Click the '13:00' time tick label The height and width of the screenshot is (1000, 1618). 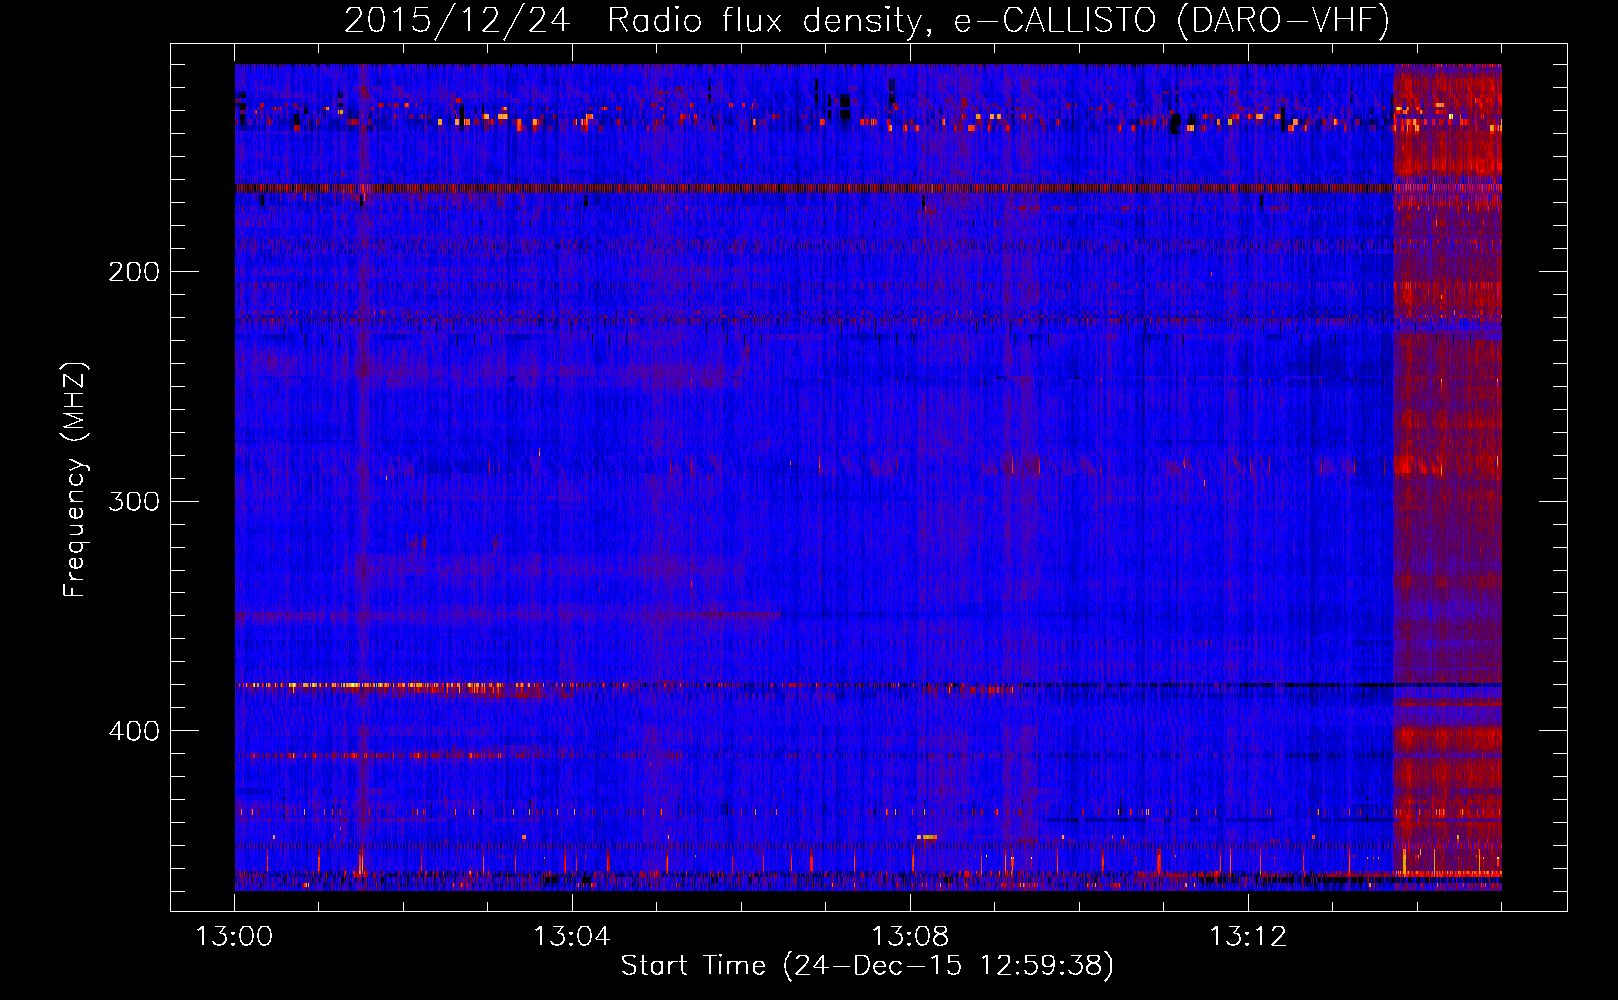[x=235, y=937]
